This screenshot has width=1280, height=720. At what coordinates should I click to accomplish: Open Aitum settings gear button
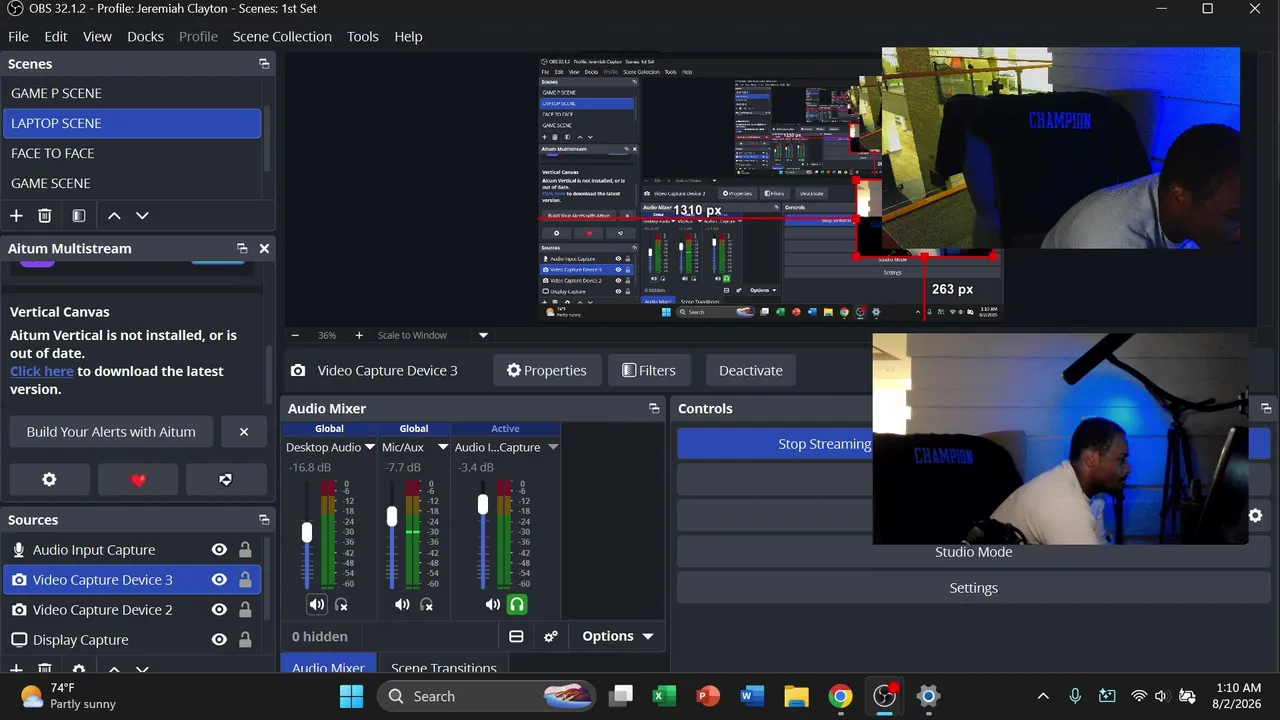click(49, 480)
